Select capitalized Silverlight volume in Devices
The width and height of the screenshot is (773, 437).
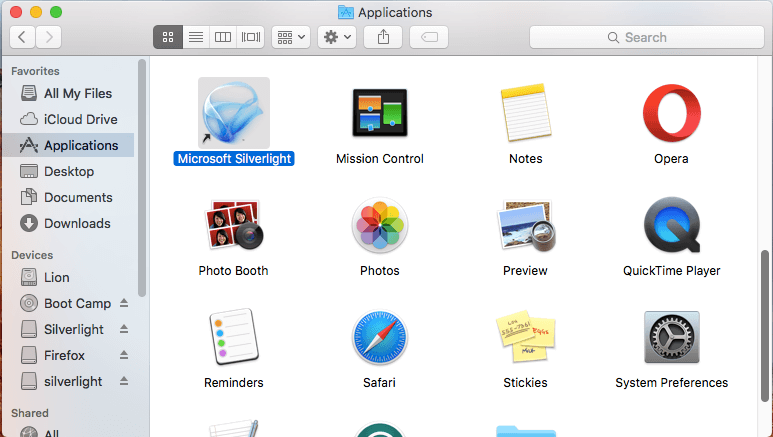tap(62, 329)
